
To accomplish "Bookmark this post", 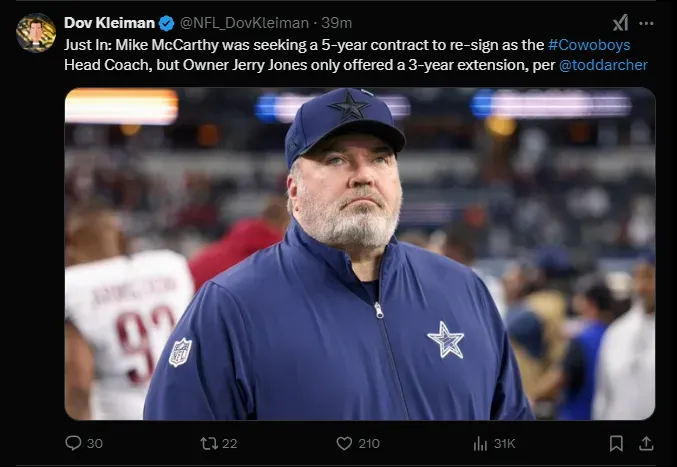I will (x=616, y=443).
